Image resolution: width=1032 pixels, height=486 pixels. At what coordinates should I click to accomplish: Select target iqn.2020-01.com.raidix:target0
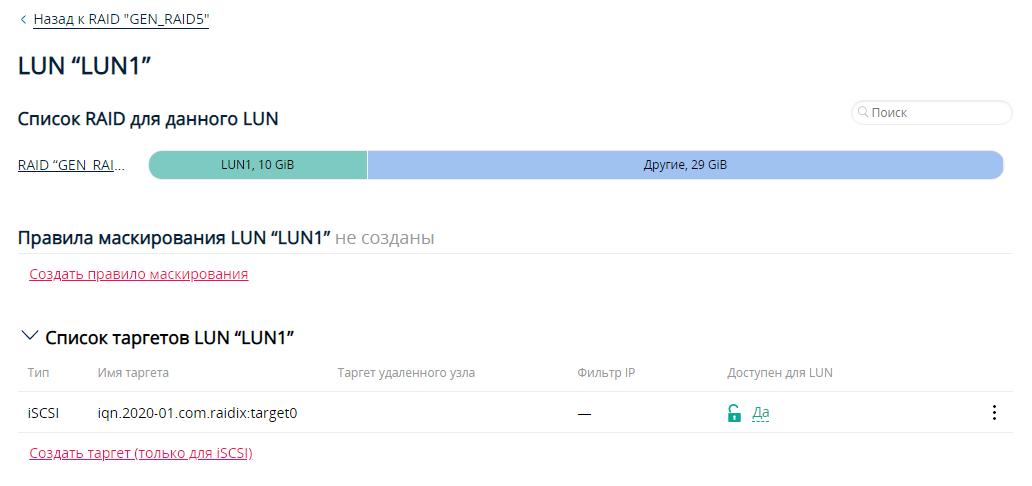(198, 413)
